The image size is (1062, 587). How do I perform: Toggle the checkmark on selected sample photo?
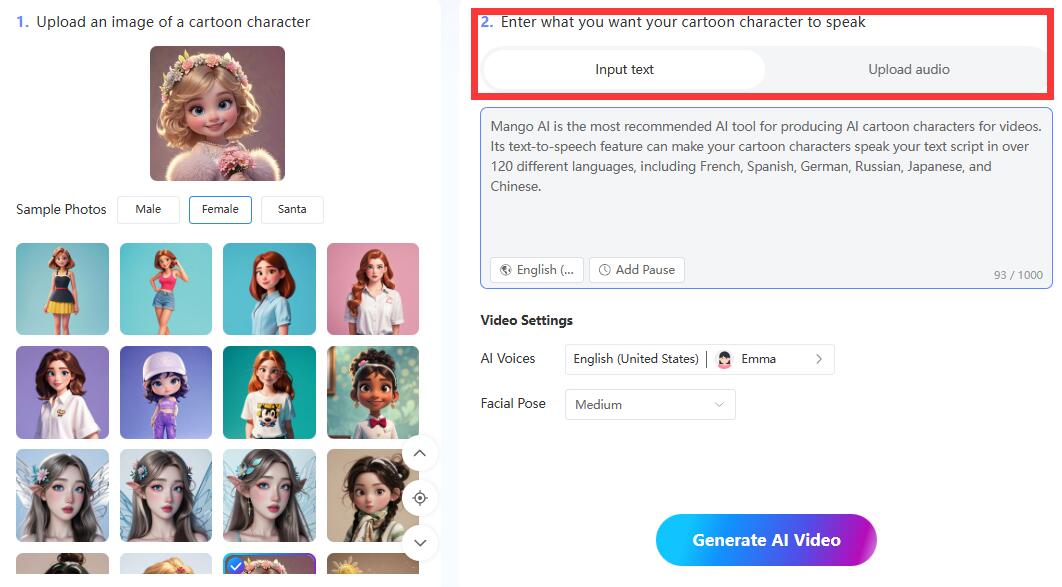point(234,566)
